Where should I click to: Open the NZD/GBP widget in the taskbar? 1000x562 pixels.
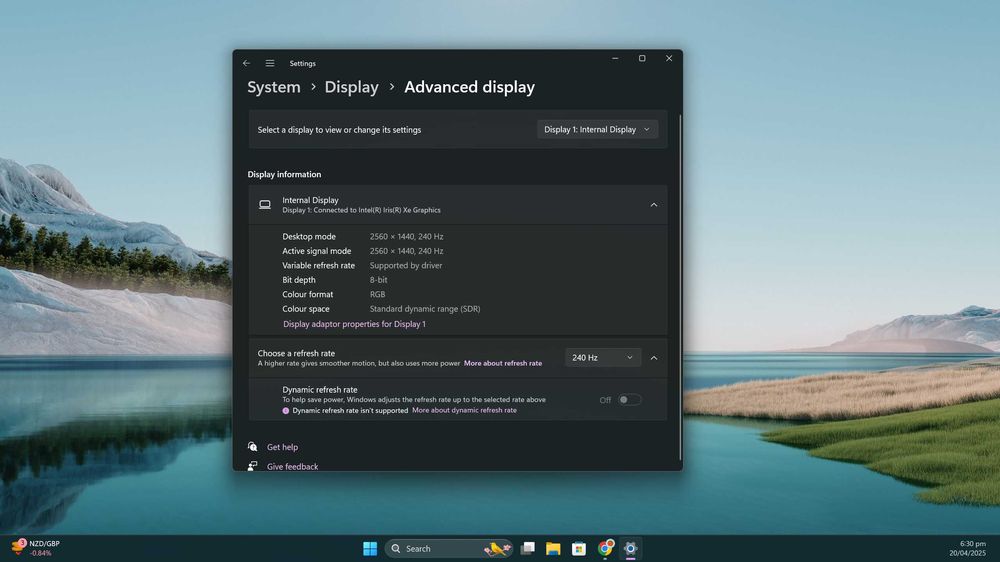pyautogui.click(x=36, y=548)
